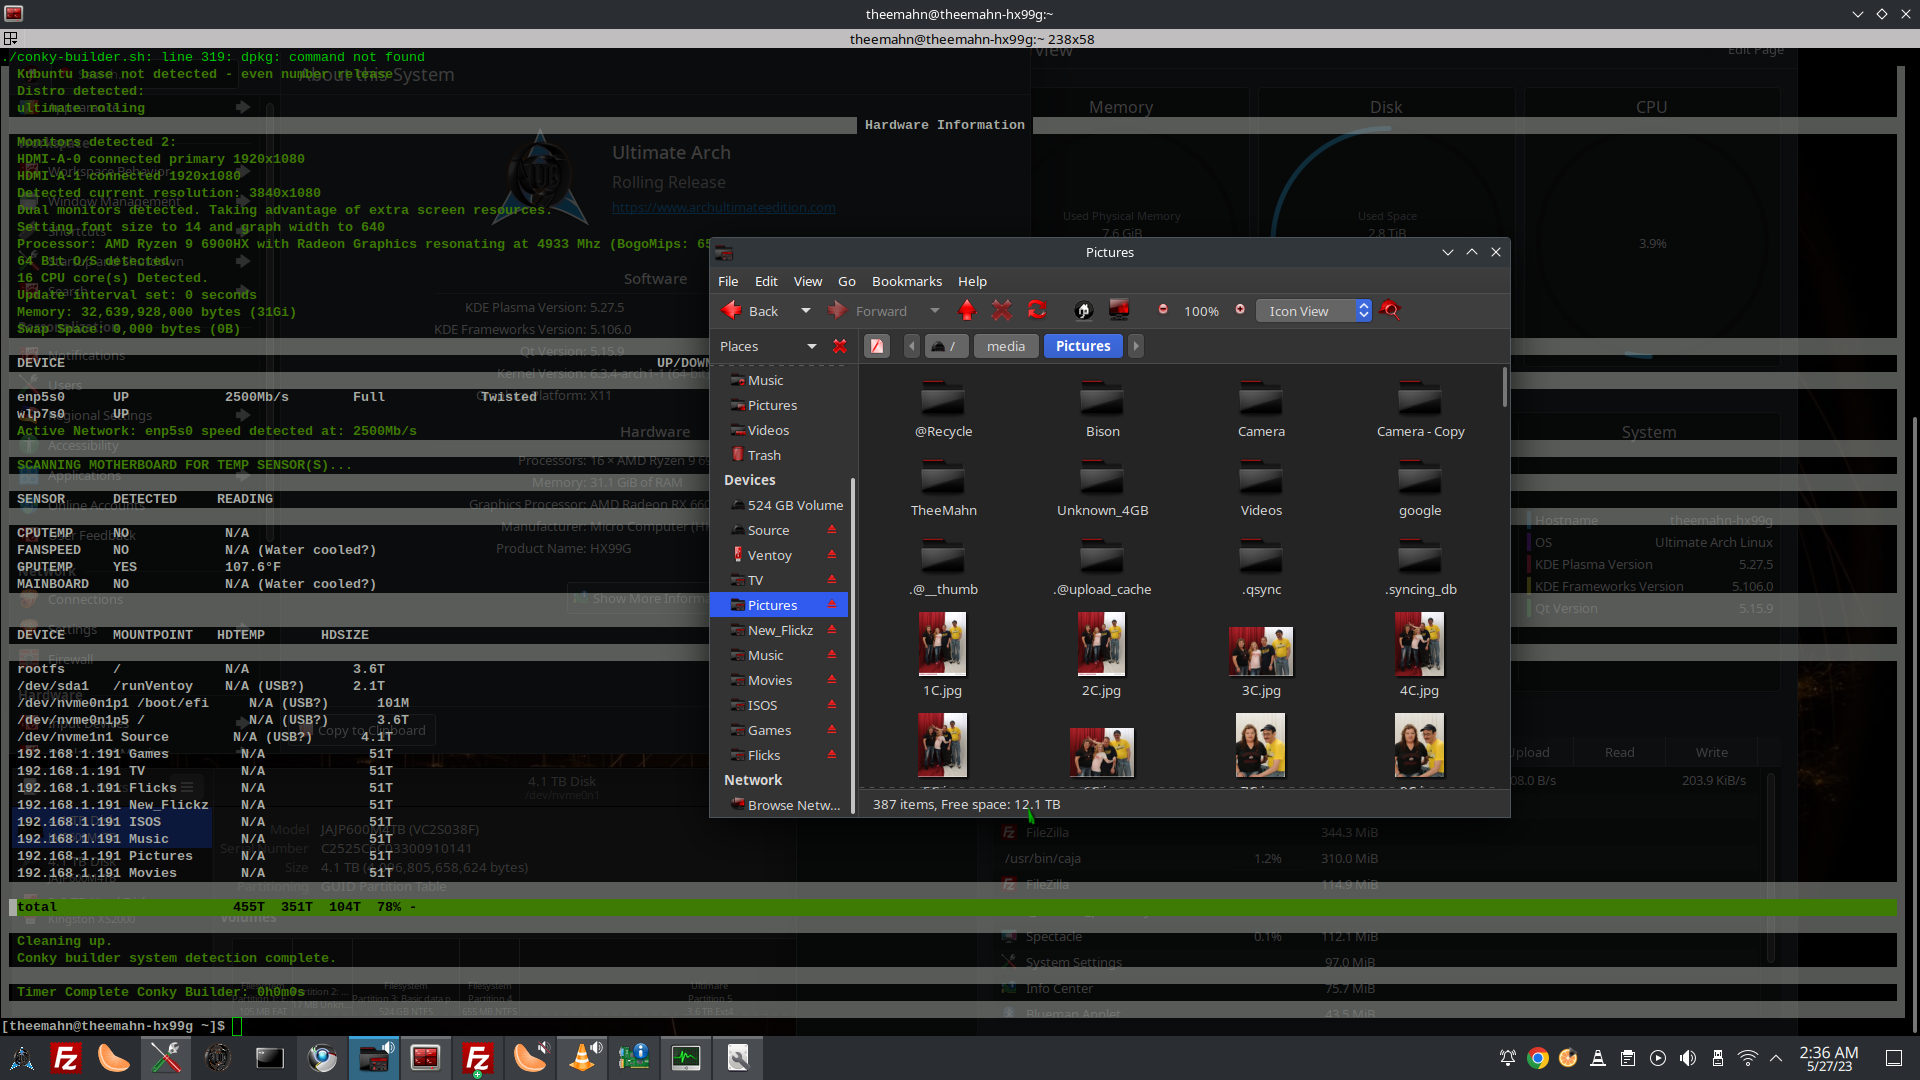Launch Clementine from the taskbar
Viewport: 1920px width, 1080px height.
point(114,1058)
